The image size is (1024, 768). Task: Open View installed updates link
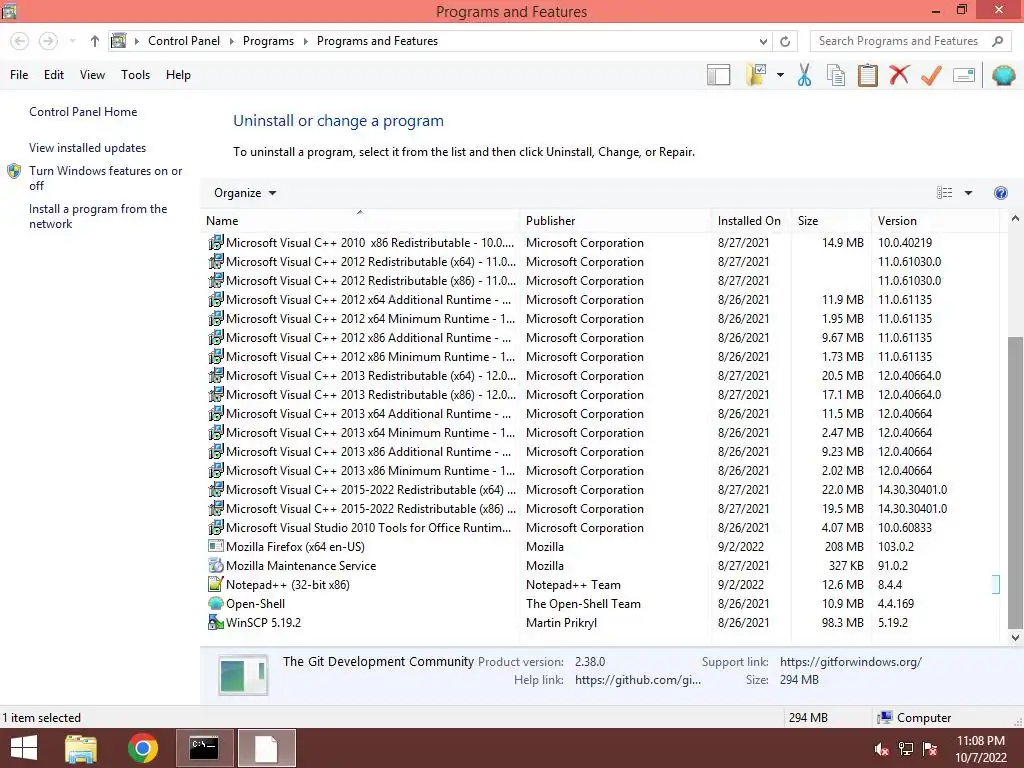pyautogui.click(x=88, y=148)
